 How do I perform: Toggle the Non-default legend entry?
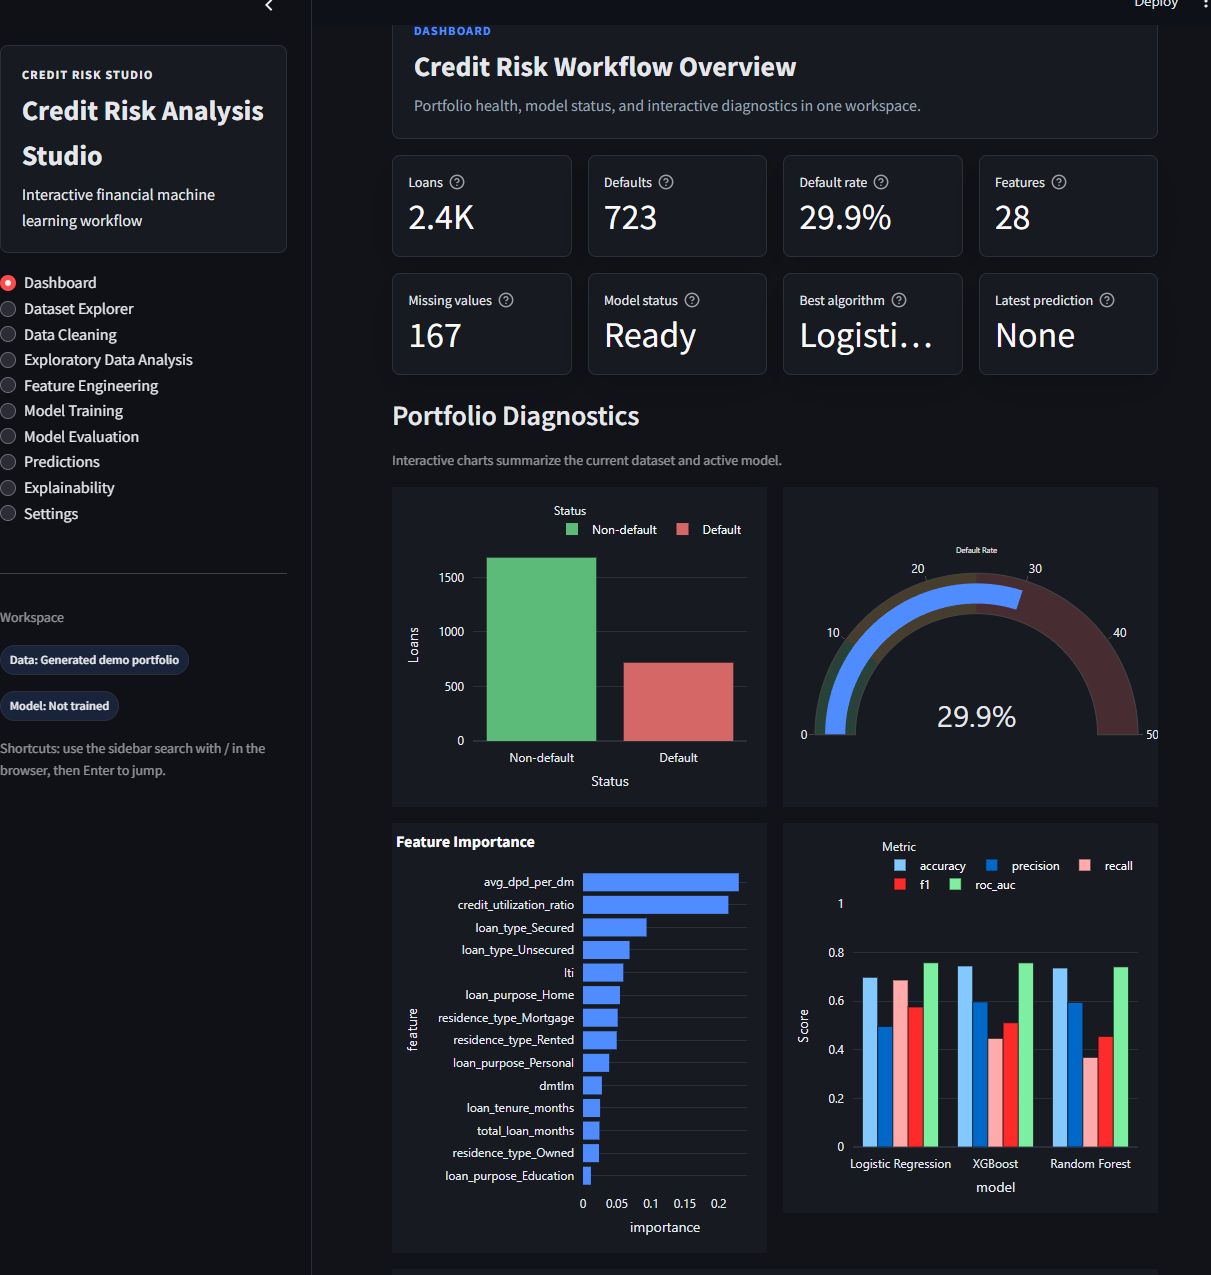pos(612,530)
